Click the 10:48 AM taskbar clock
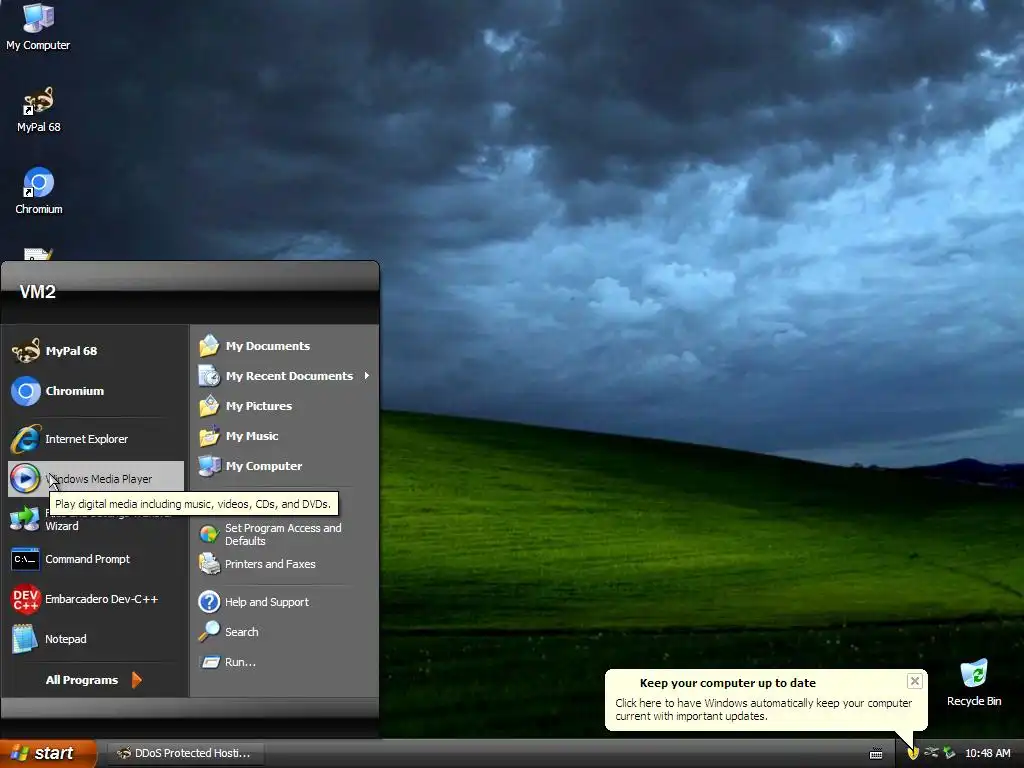The width and height of the screenshot is (1024, 768). 987,753
